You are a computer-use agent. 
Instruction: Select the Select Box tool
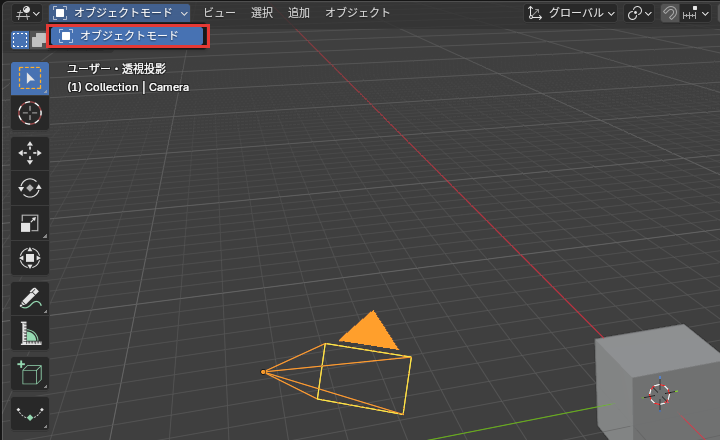tap(30, 79)
